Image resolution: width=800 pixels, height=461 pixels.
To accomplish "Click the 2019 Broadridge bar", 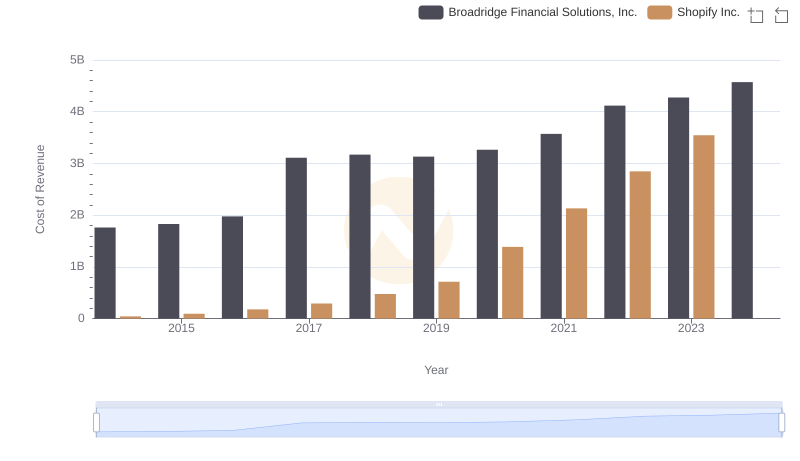I will coord(423,238).
